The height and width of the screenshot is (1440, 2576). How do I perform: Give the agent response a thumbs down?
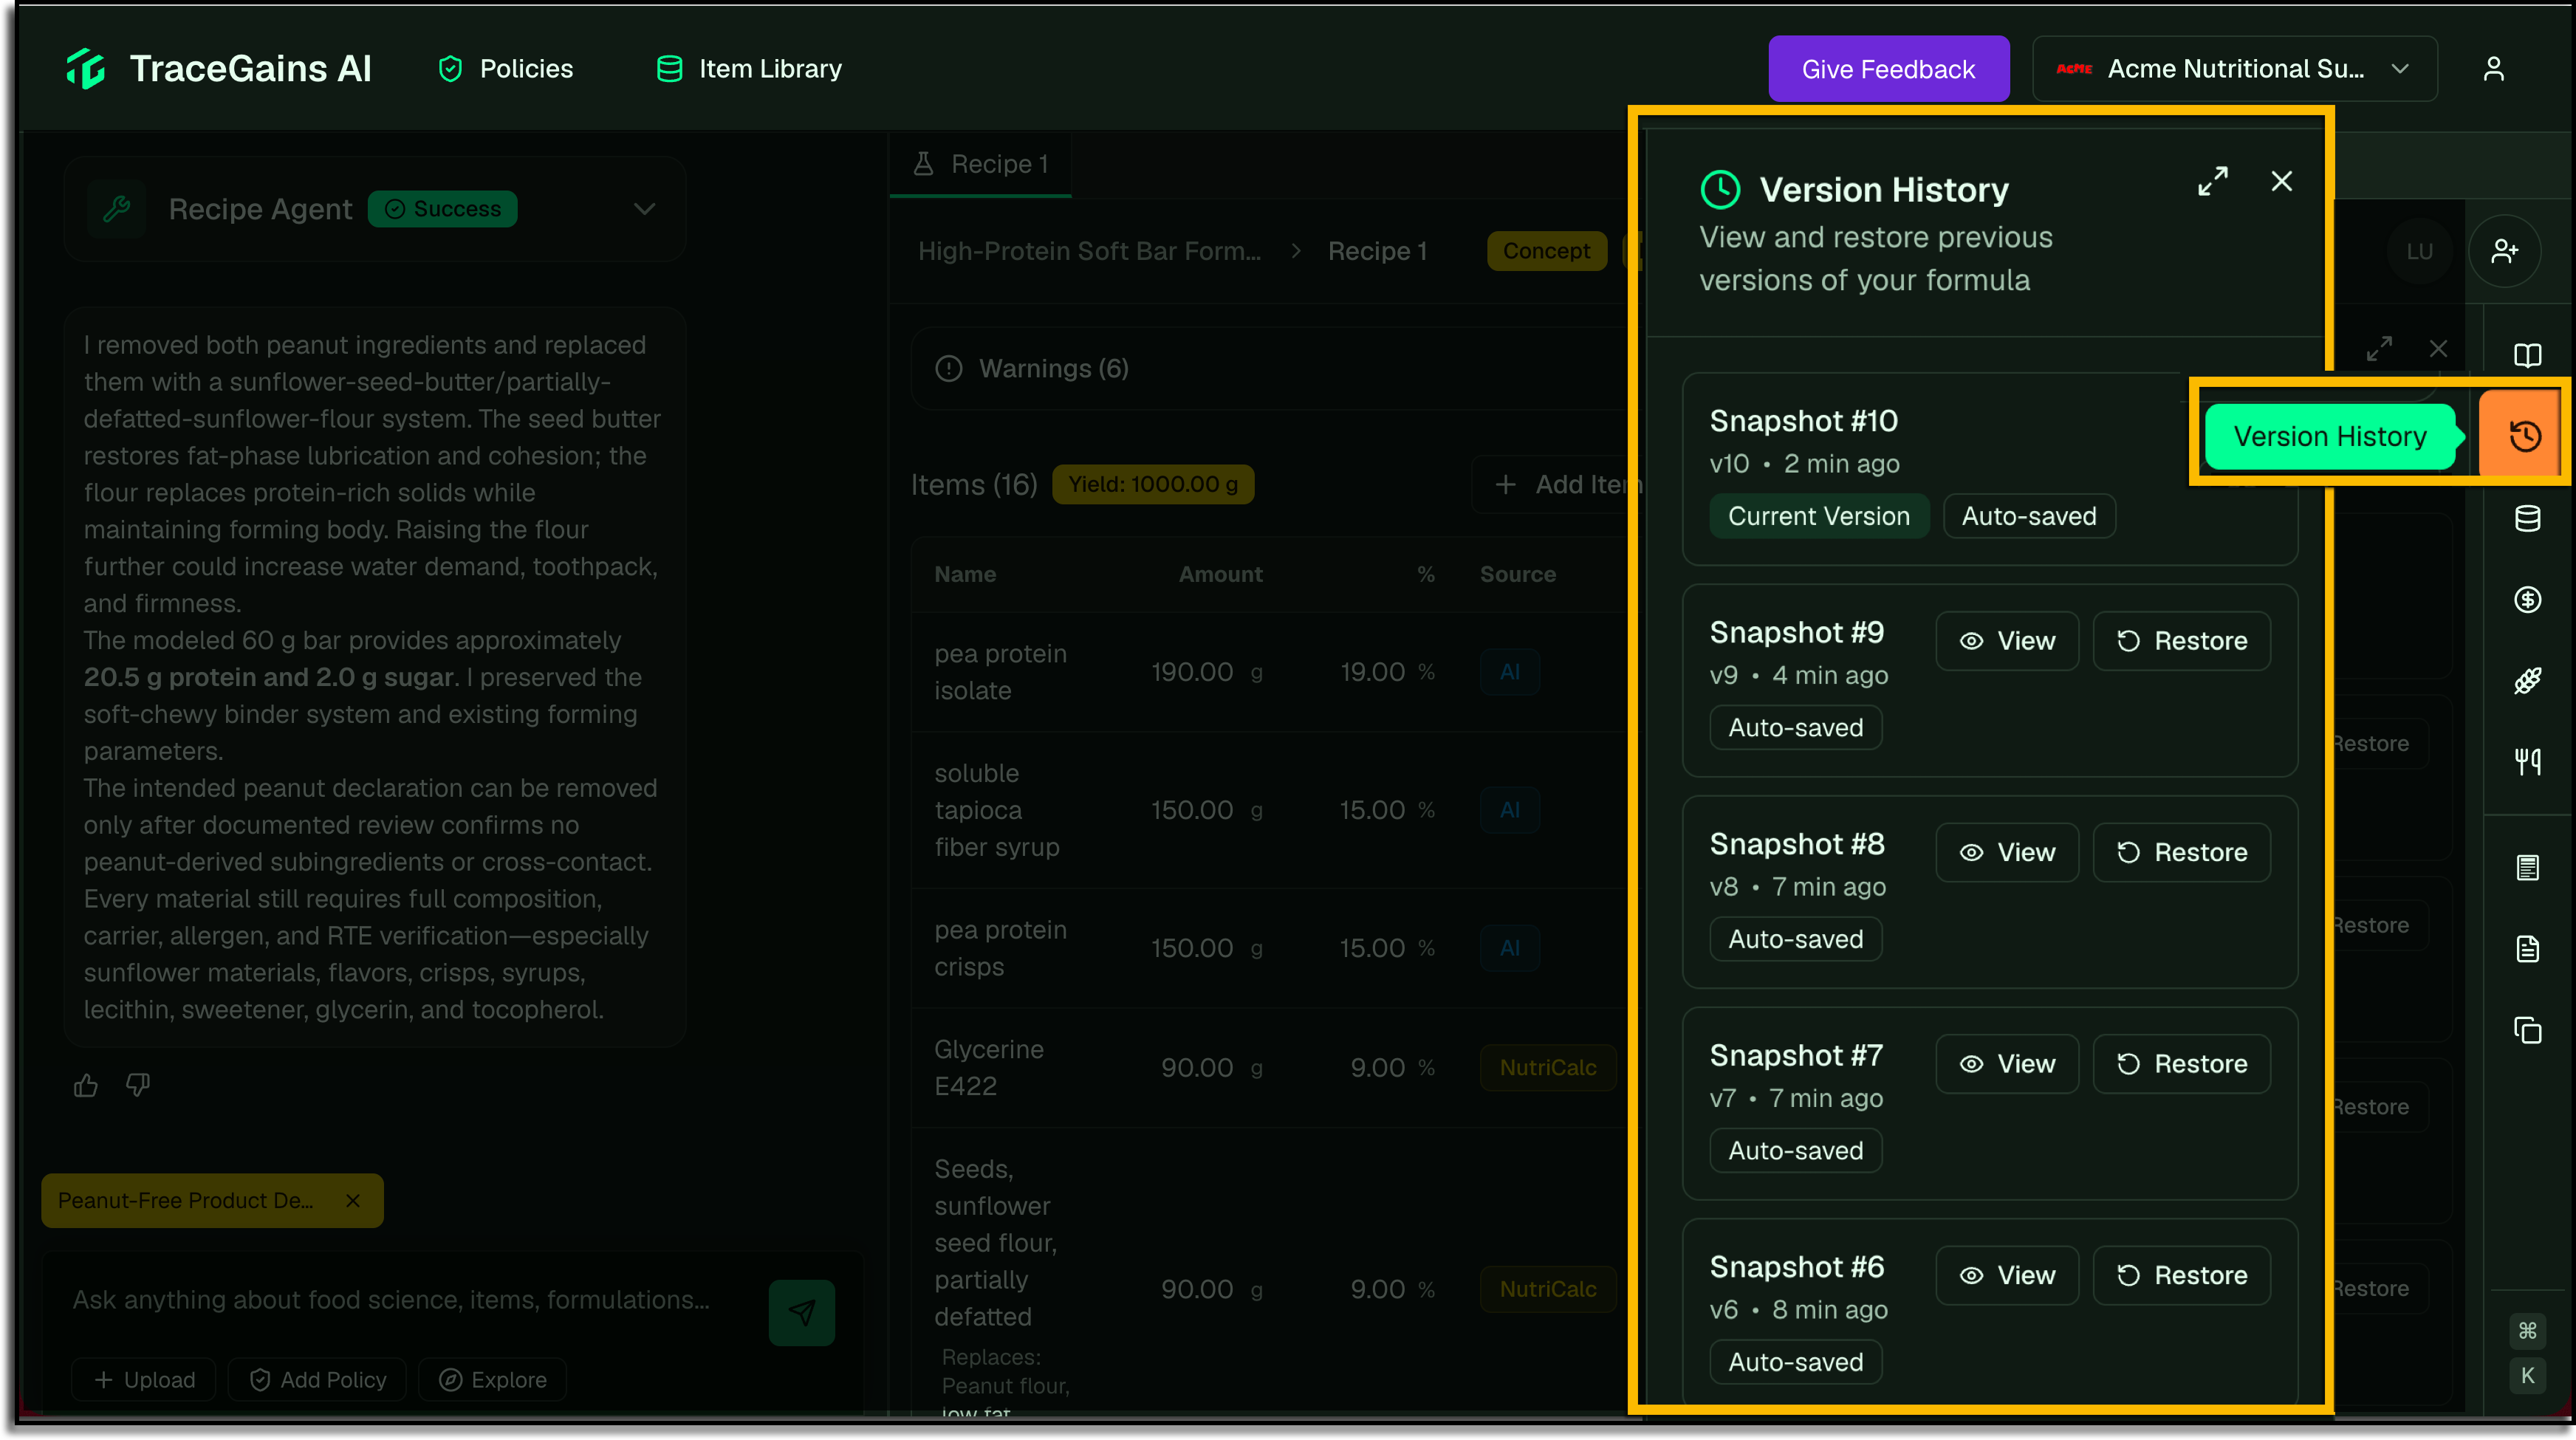coord(138,1085)
